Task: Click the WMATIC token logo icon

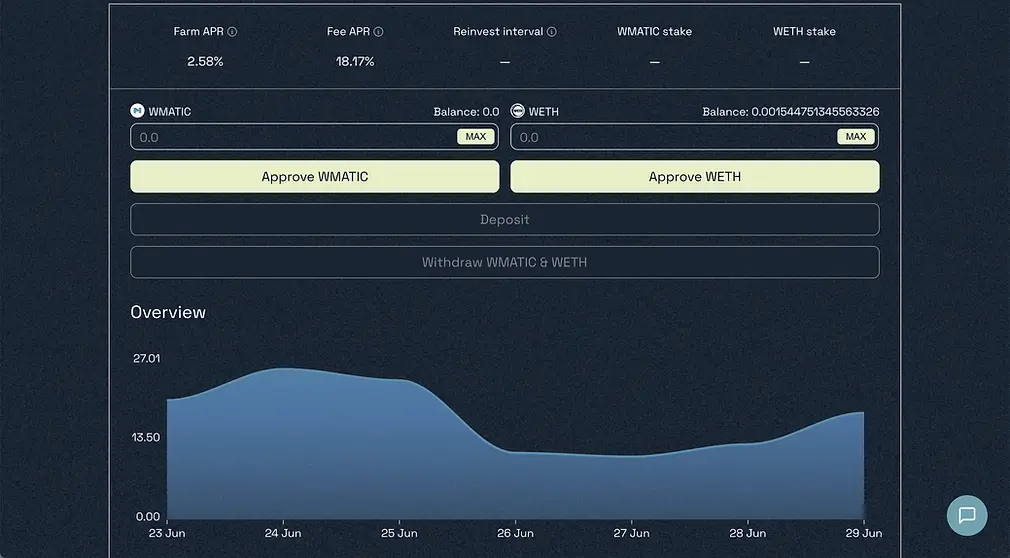Action: coord(138,111)
